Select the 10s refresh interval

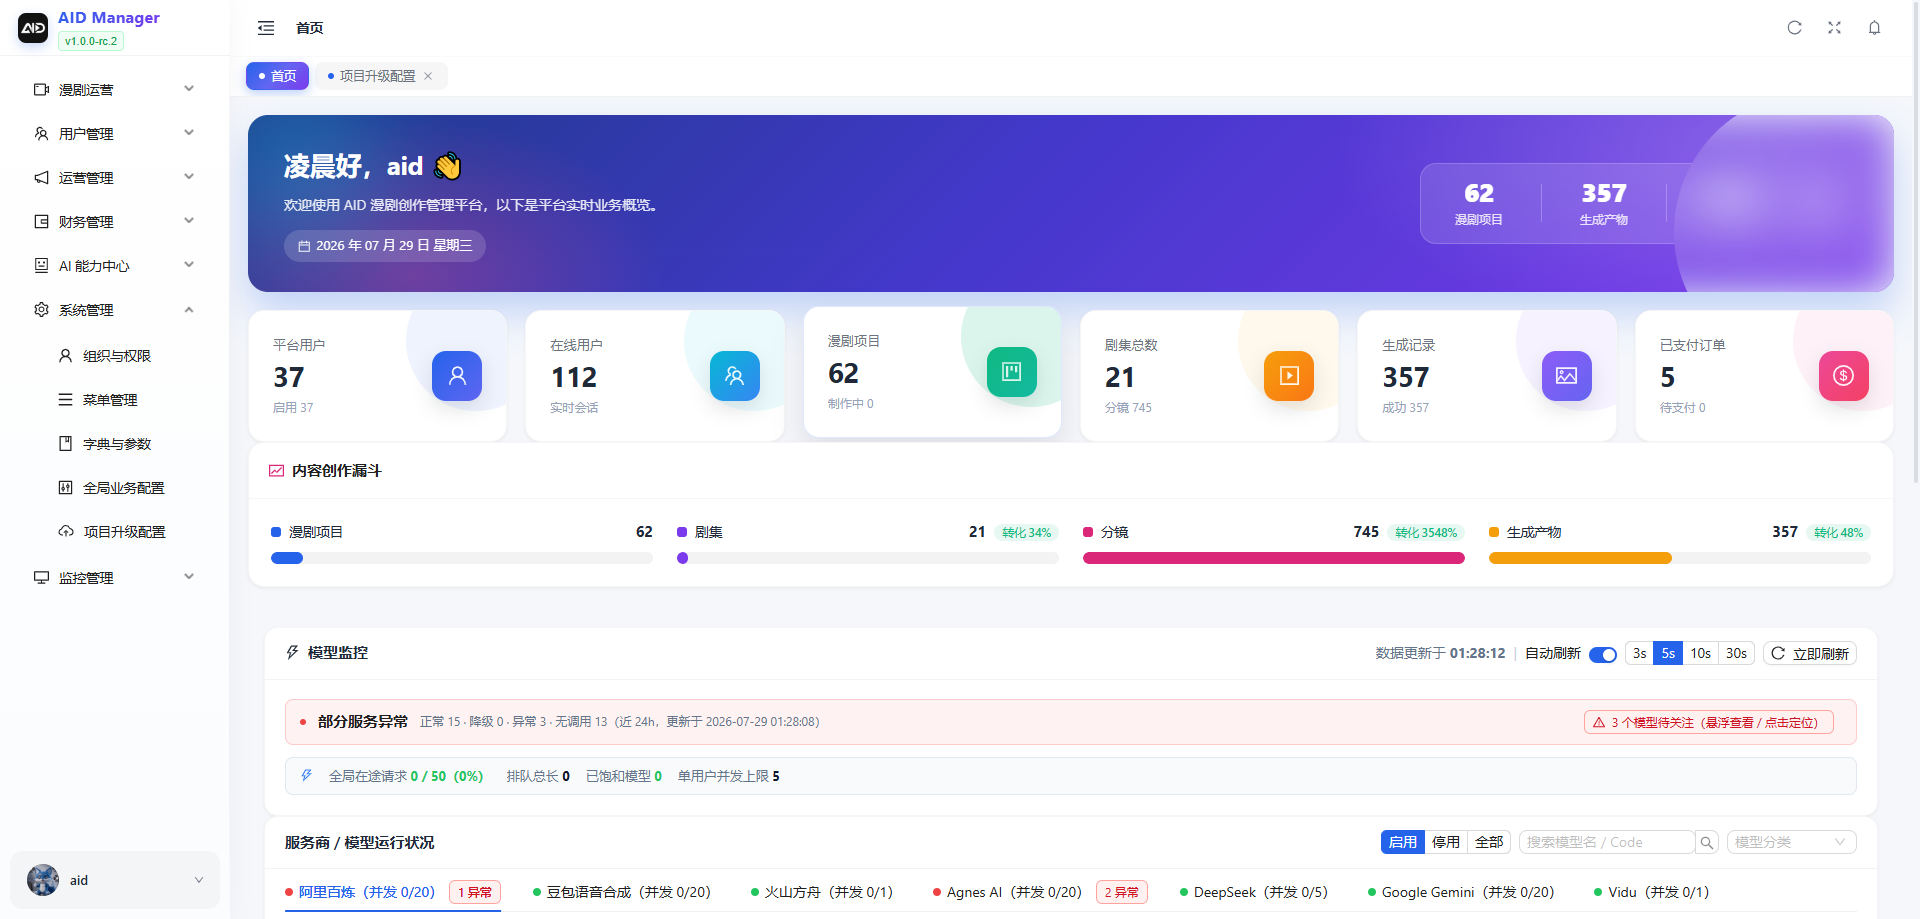tap(1701, 654)
